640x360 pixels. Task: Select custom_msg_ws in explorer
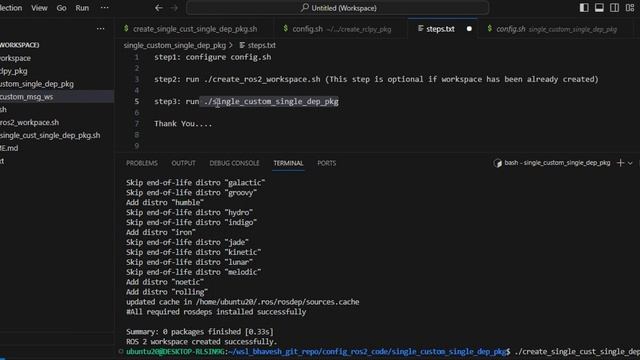pos(57,97)
